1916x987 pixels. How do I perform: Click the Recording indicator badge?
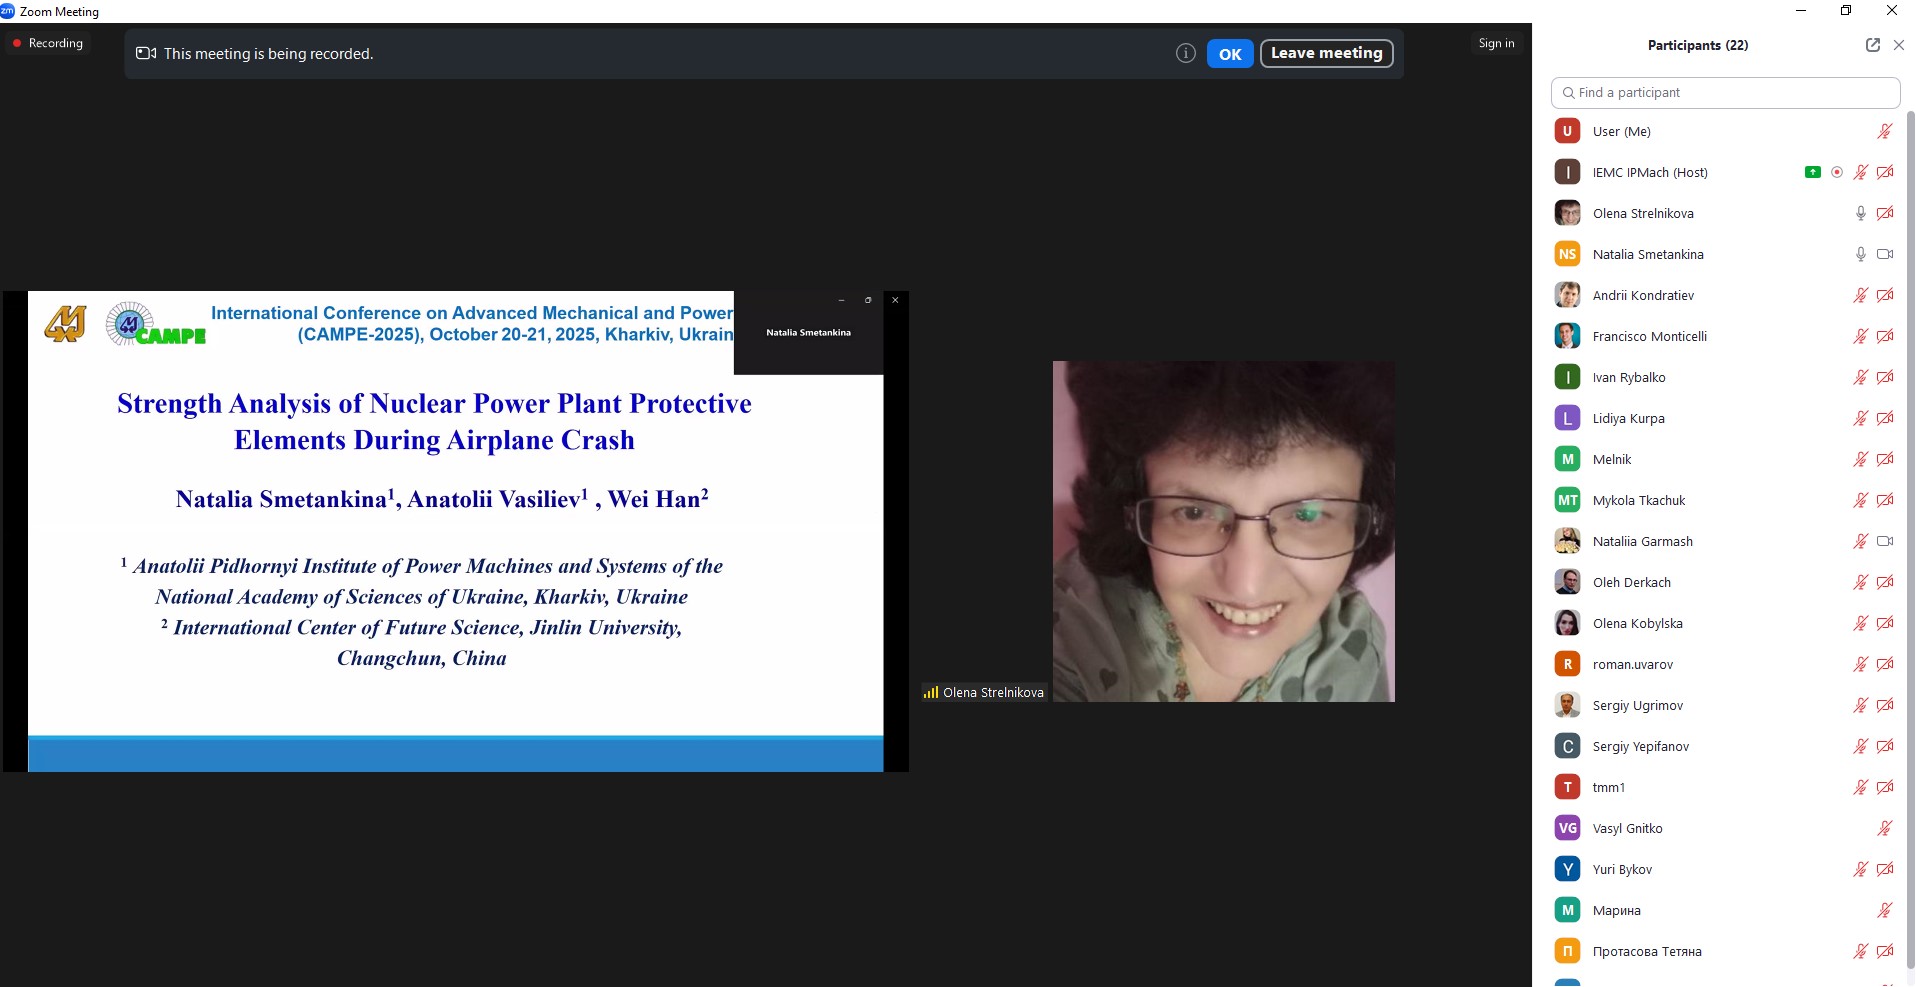48,43
